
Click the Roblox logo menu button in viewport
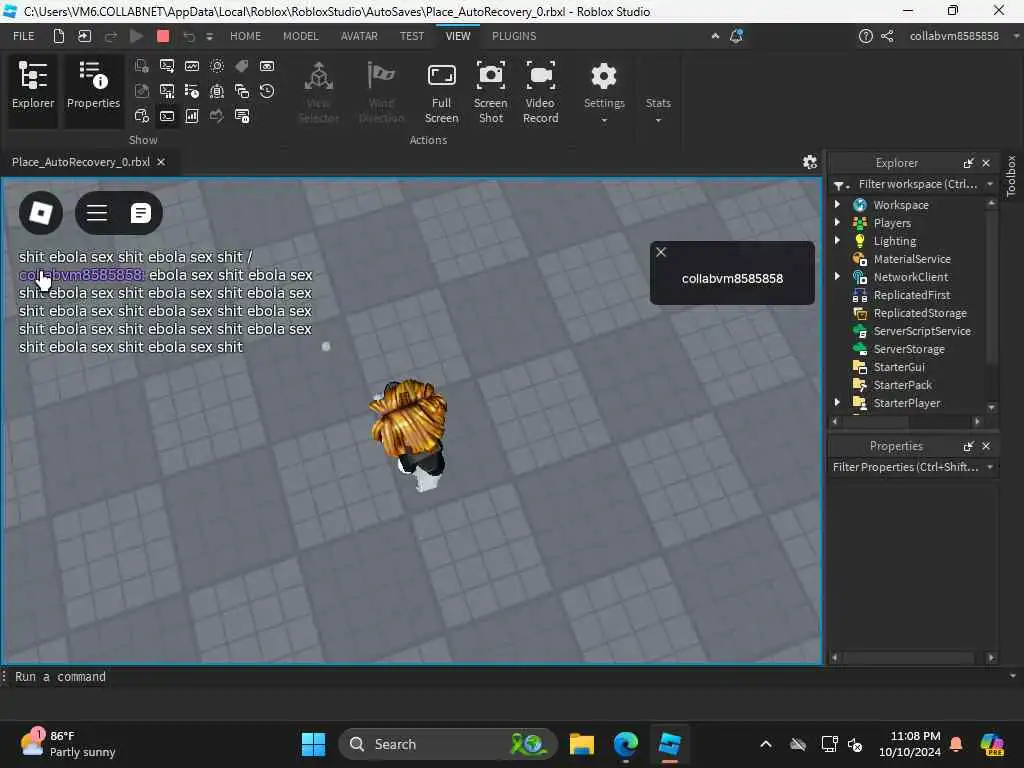point(41,213)
